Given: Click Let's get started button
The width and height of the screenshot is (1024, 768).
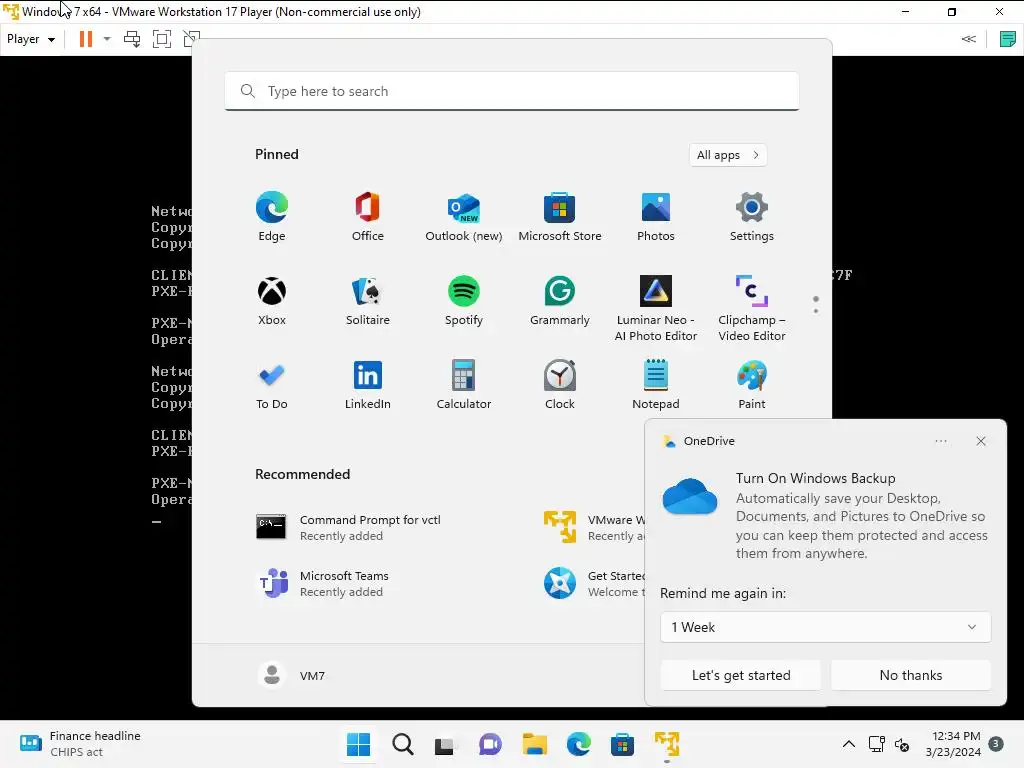Looking at the screenshot, I should [x=741, y=675].
